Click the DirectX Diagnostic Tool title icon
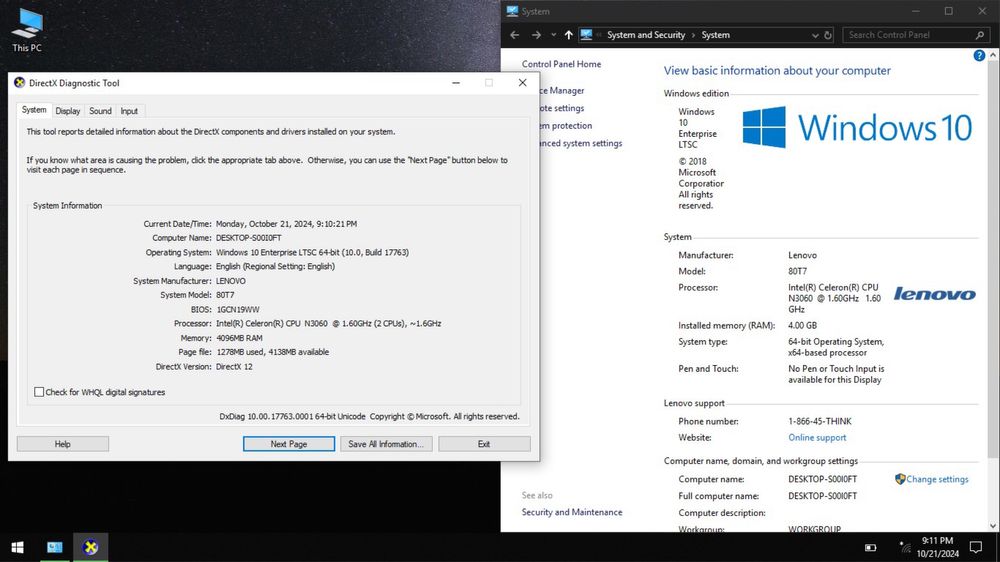Image resolution: width=1000 pixels, height=562 pixels. point(20,83)
